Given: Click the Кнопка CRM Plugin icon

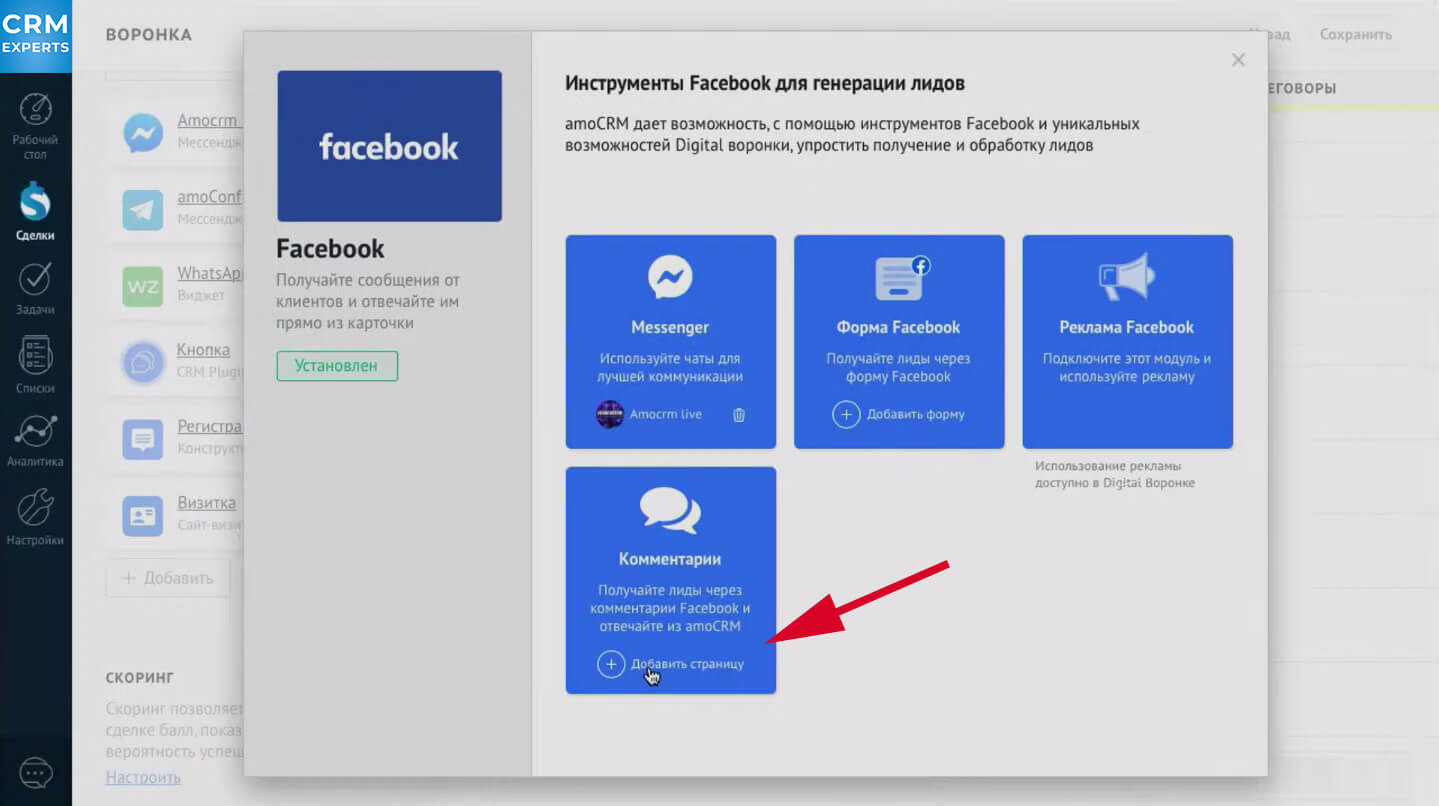Looking at the screenshot, I should coord(143,363).
